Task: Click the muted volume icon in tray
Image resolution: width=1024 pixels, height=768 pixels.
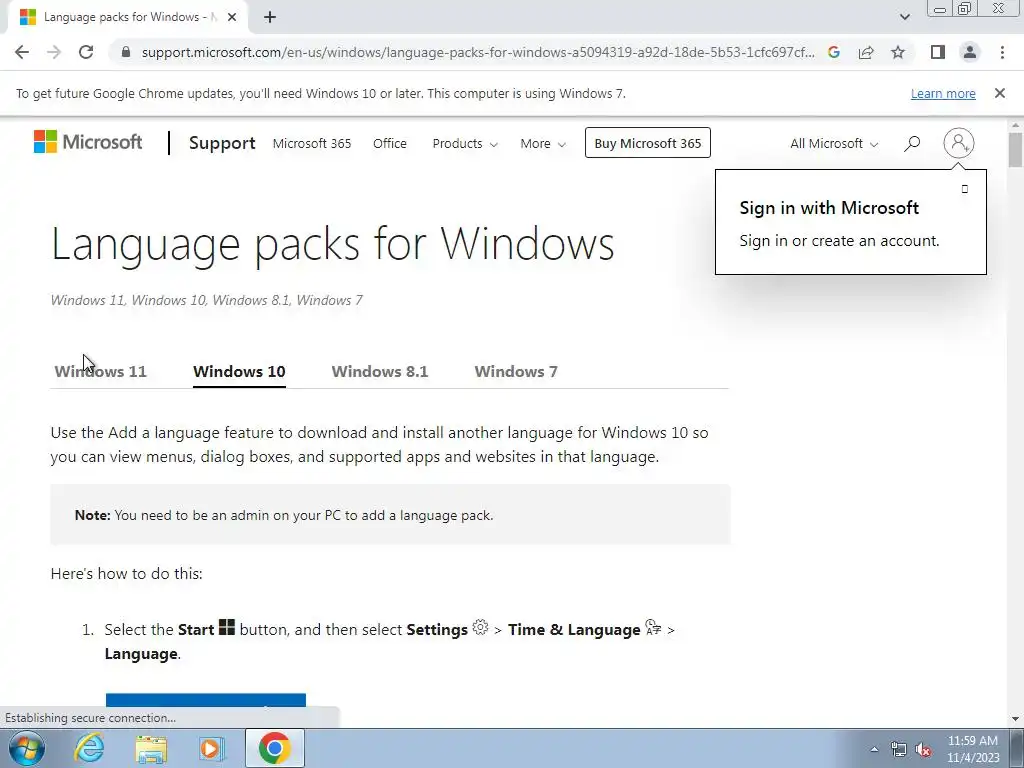Action: coord(923,750)
